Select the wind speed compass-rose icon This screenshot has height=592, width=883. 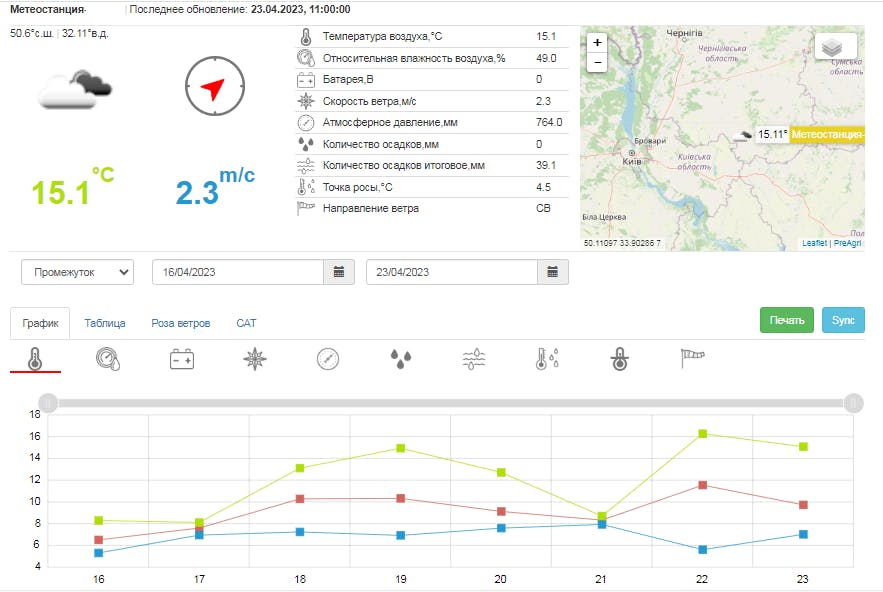254,359
